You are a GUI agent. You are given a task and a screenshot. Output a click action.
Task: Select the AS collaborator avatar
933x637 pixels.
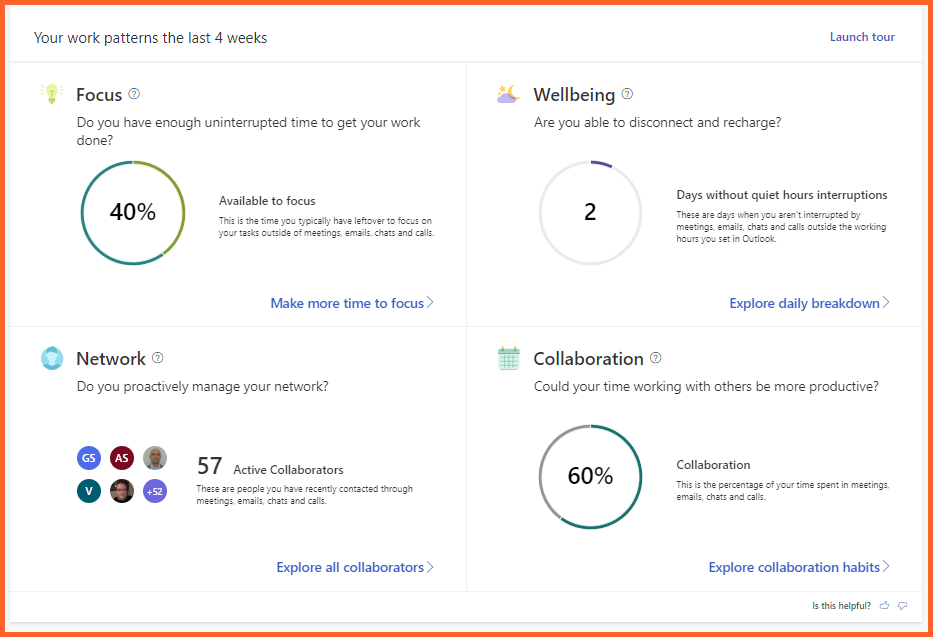pos(122,458)
